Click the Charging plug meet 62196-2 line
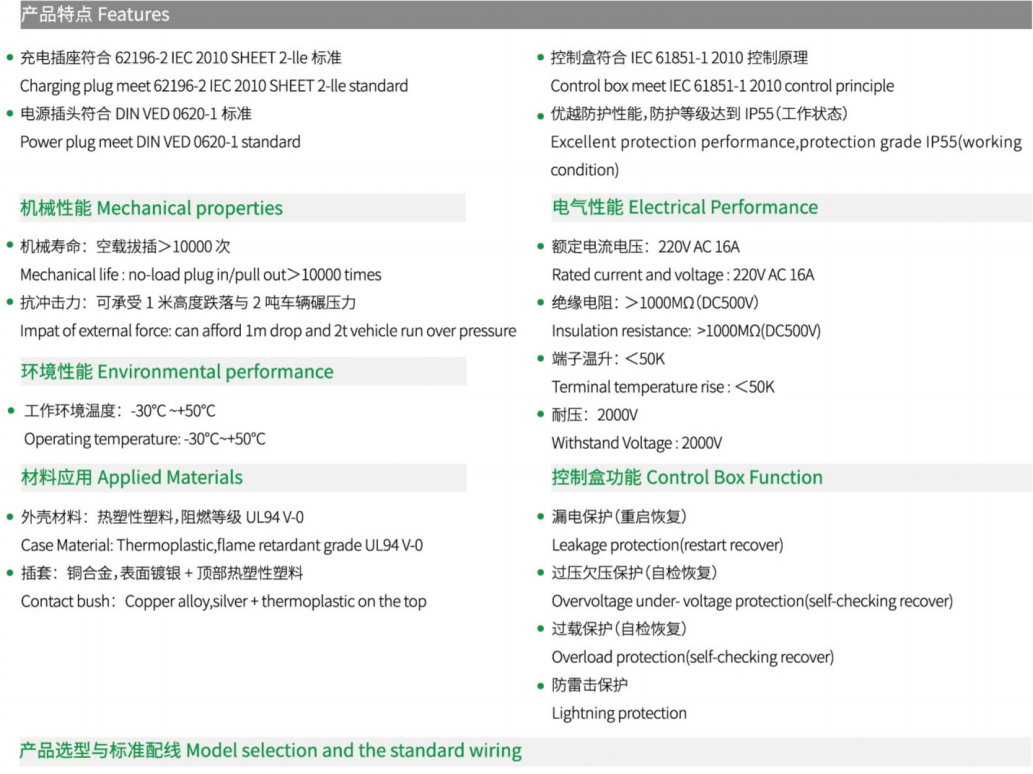This screenshot has width=1033, height=774. click(213, 86)
